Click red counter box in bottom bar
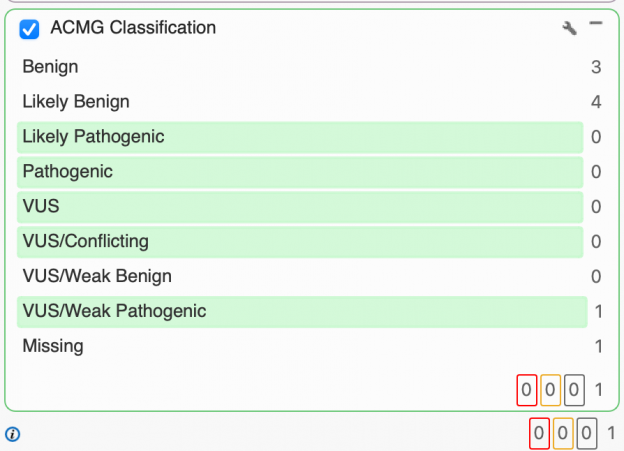The image size is (624, 451). tap(539, 434)
